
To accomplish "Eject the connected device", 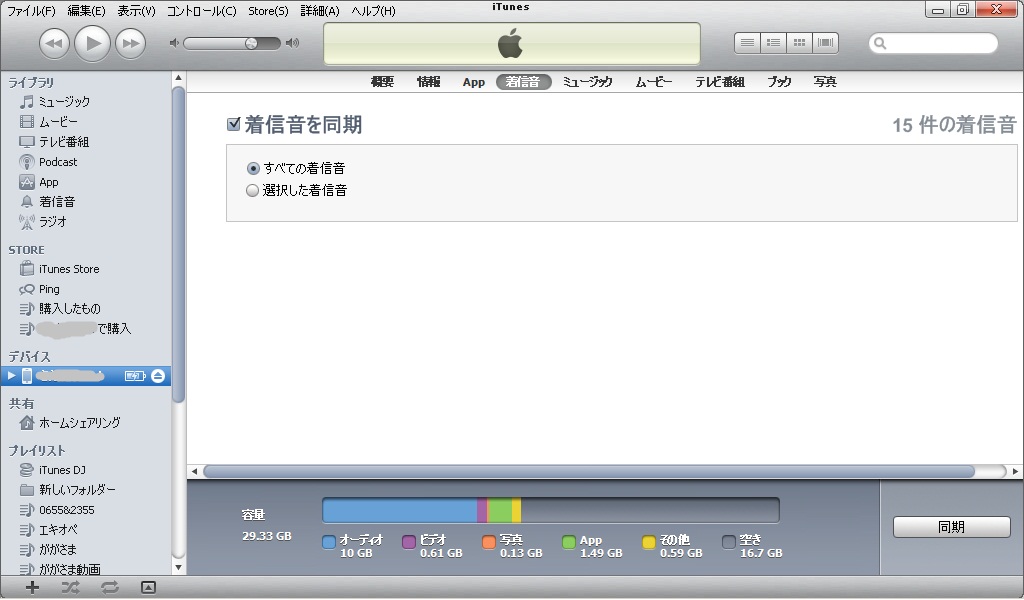I will click(x=158, y=376).
